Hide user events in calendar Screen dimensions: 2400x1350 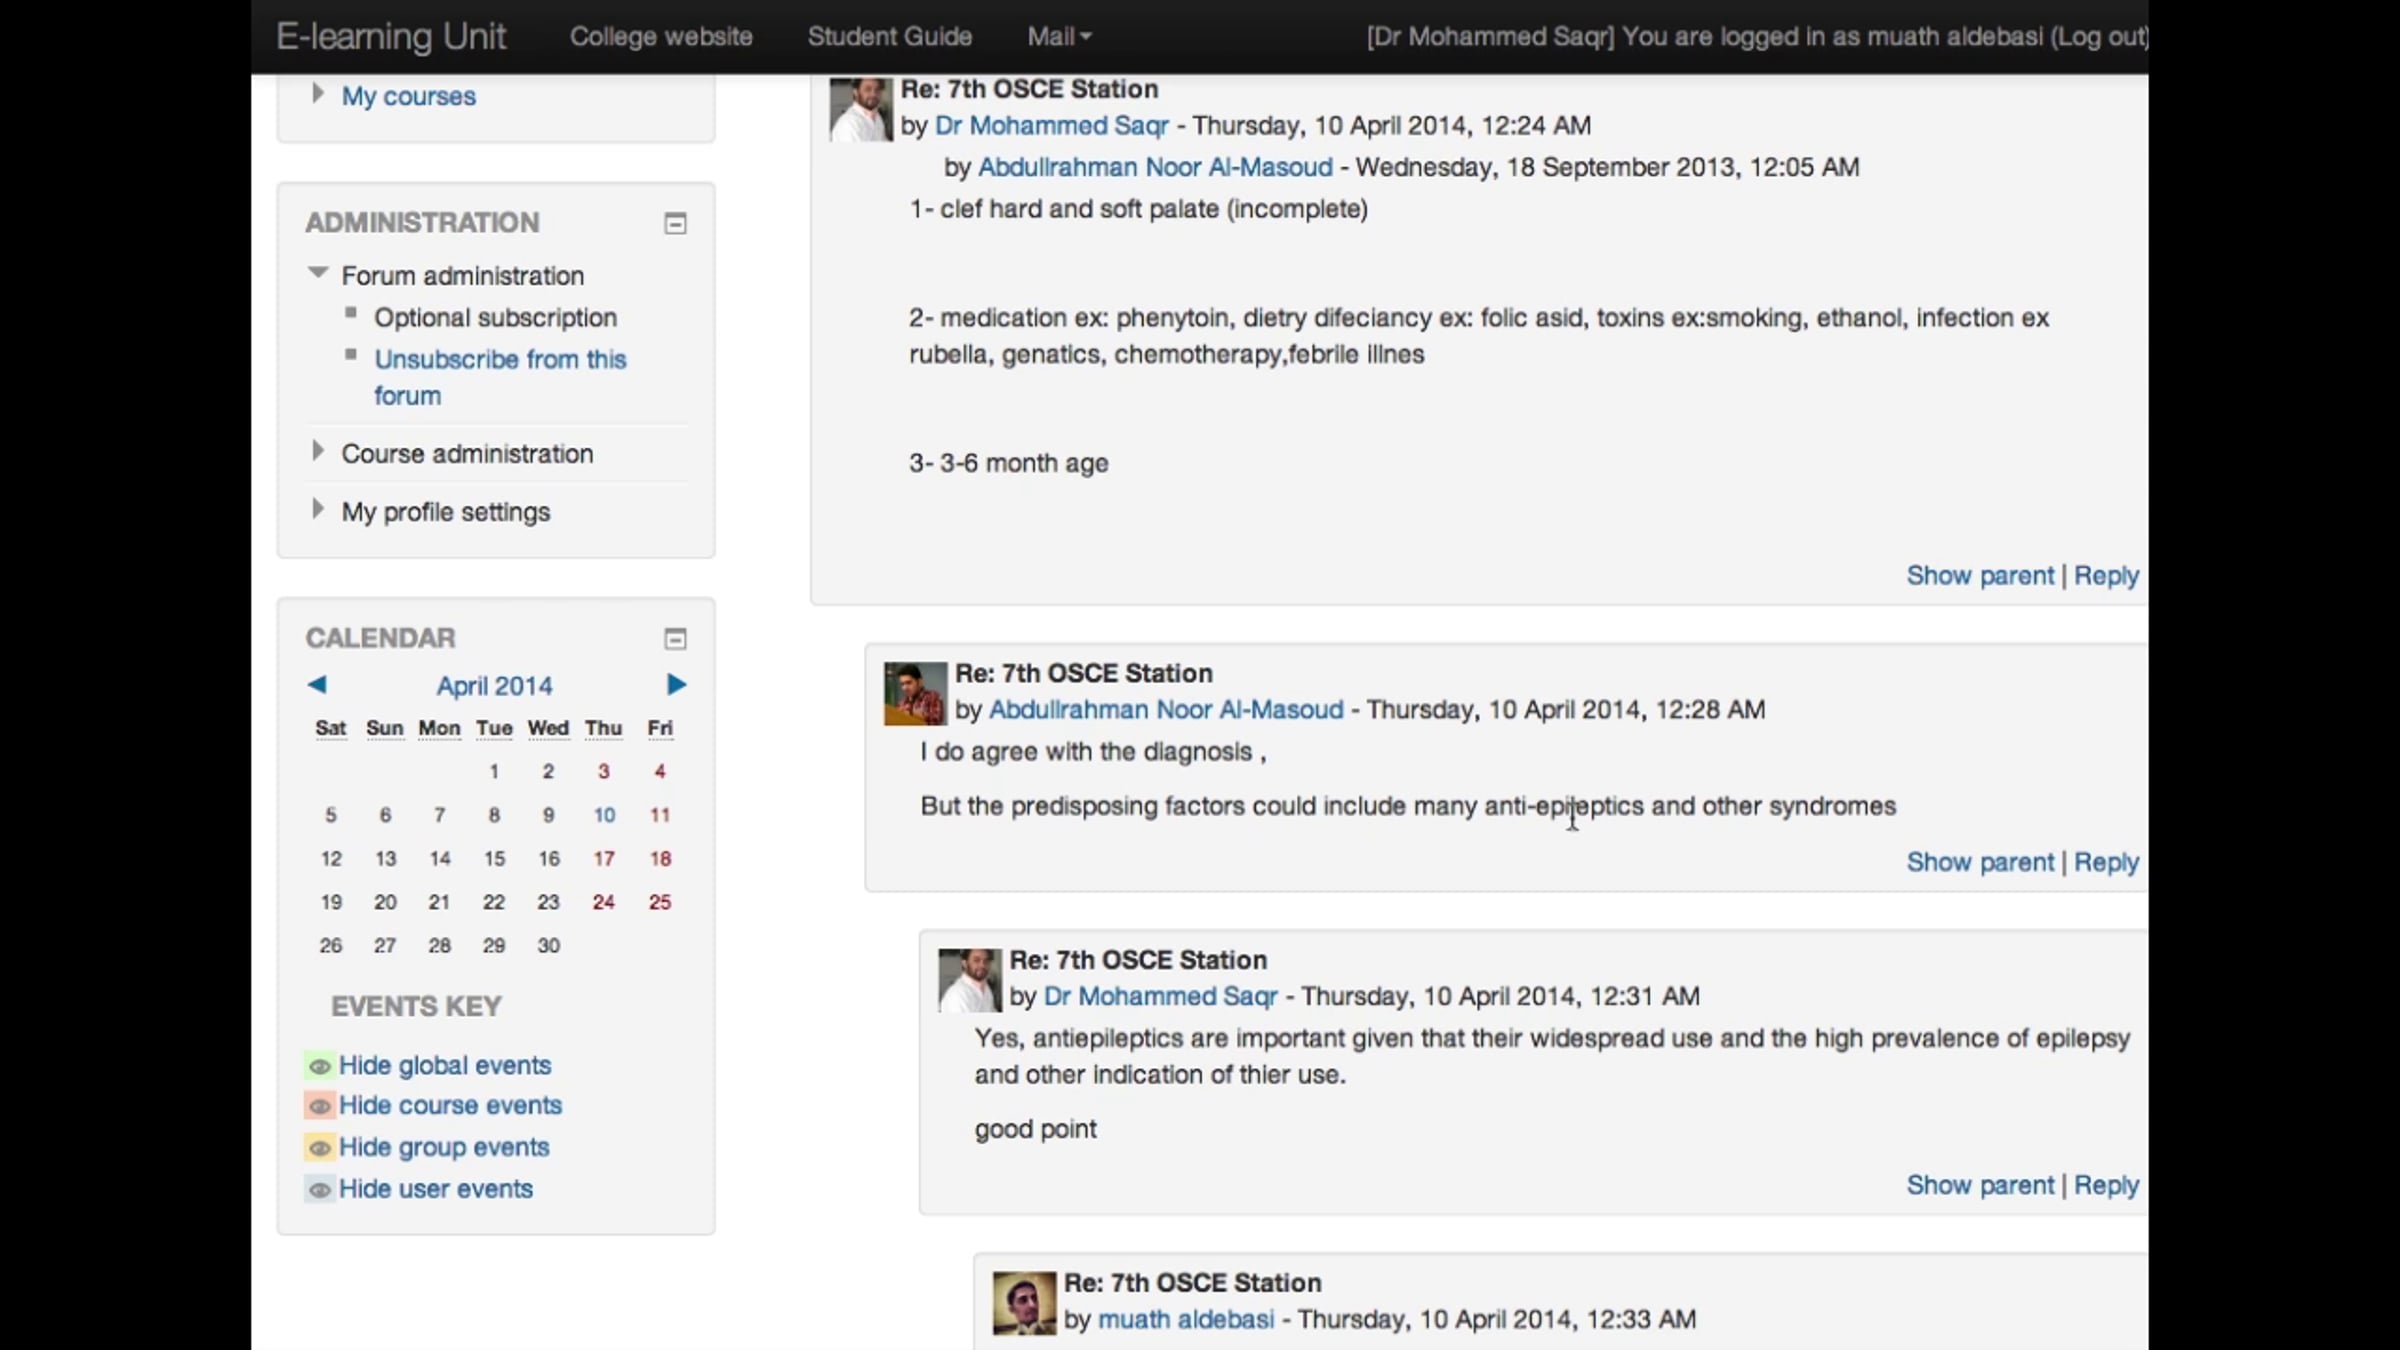tap(435, 1189)
